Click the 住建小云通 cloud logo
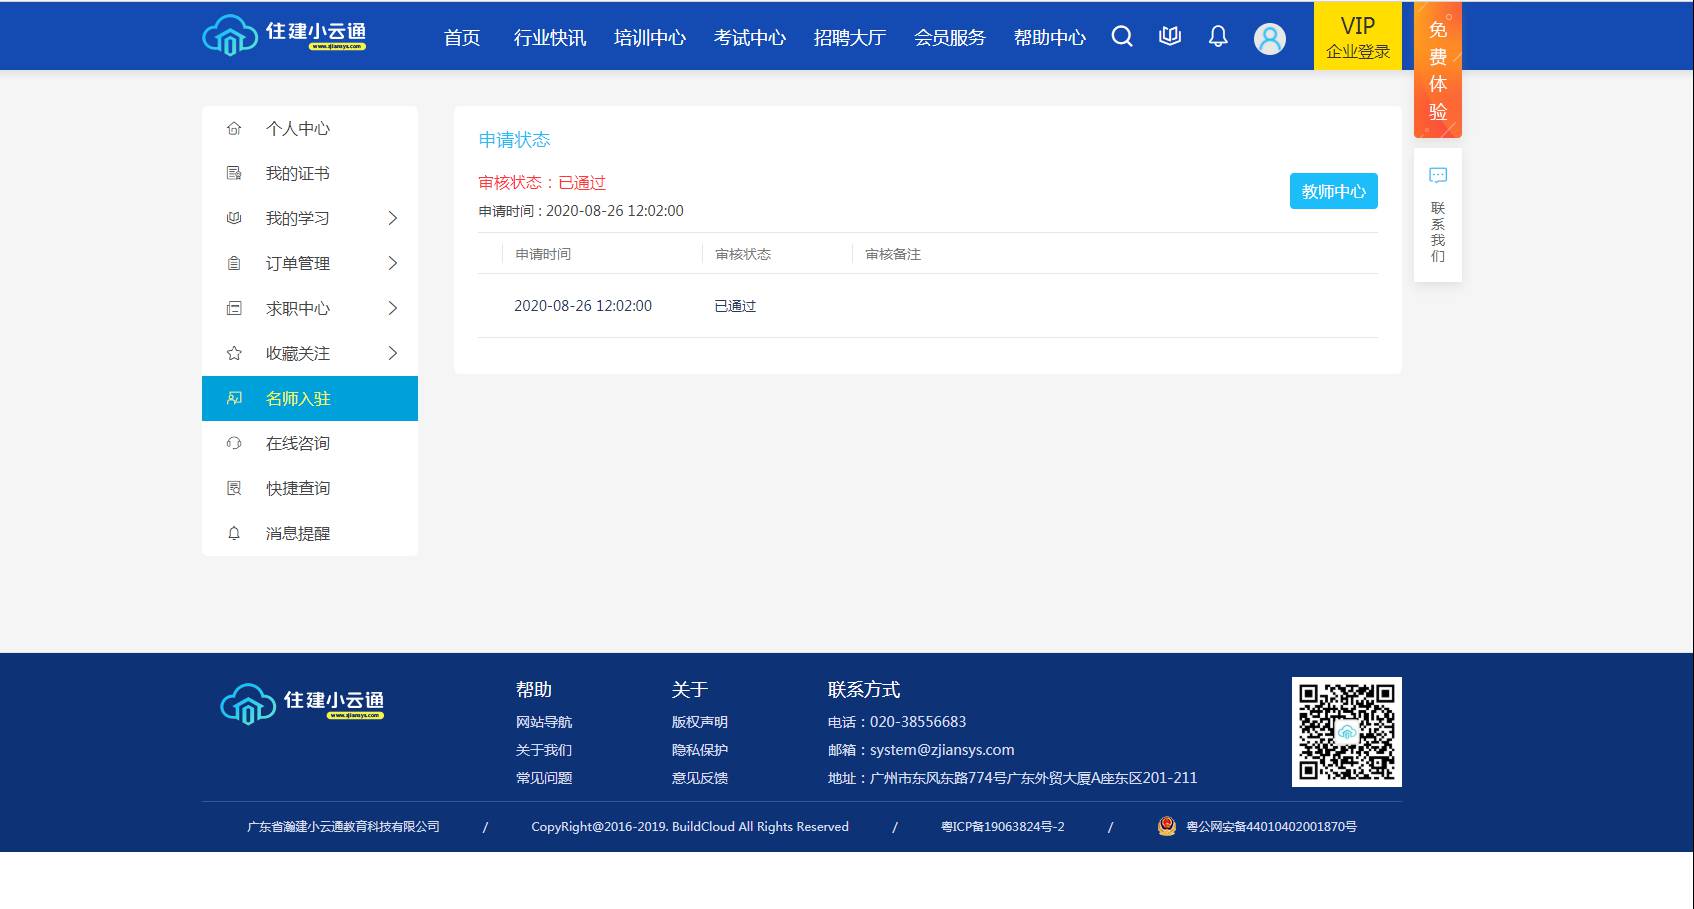The image size is (1694, 909). tap(231, 36)
